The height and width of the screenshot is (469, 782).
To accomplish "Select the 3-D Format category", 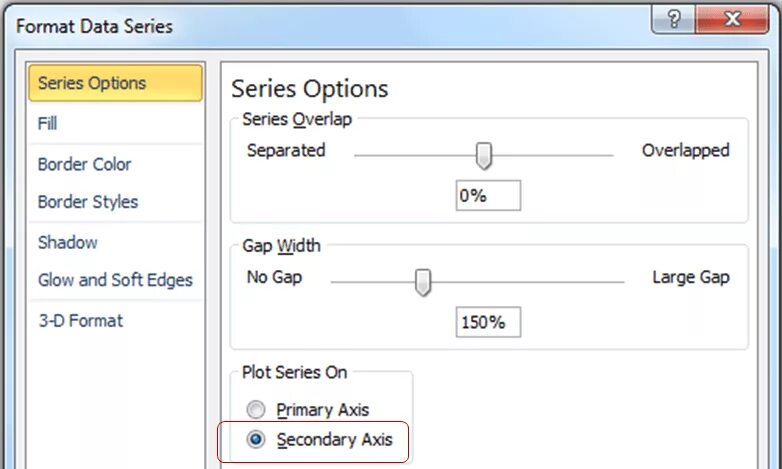I will point(80,321).
